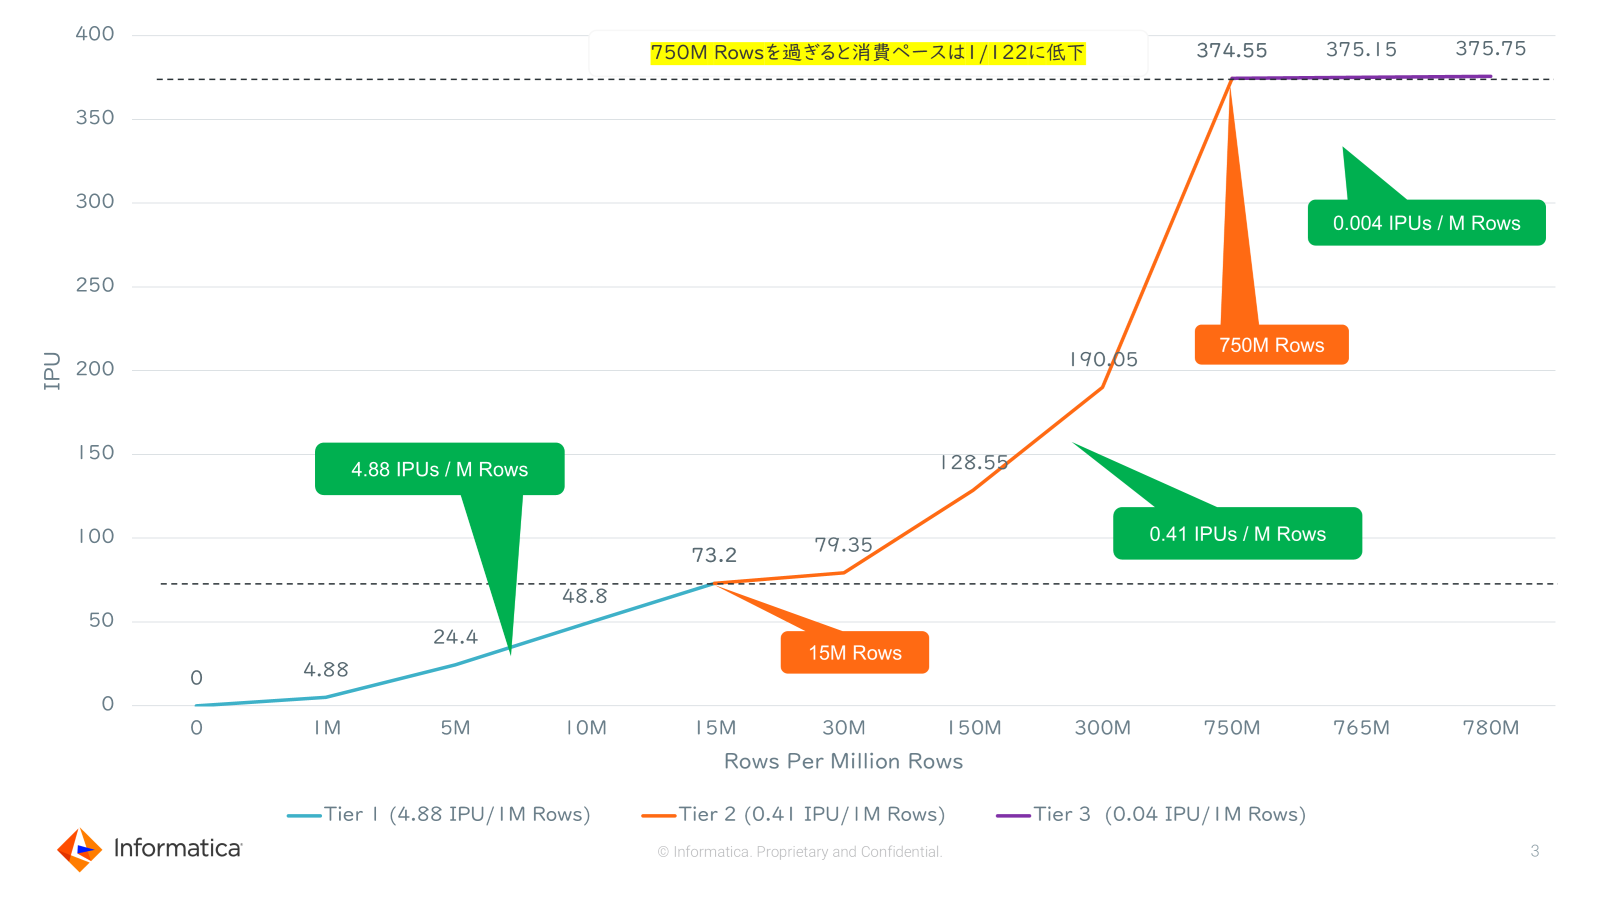Select the yellow highlighted Japanese annotation text
This screenshot has height=900, width=1600.
(867, 53)
